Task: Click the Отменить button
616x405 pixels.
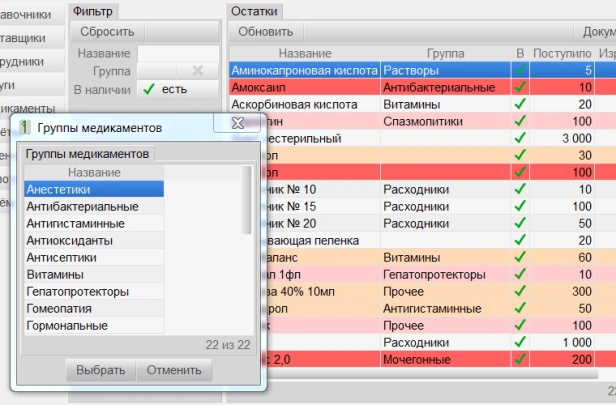Action: coord(174,370)
